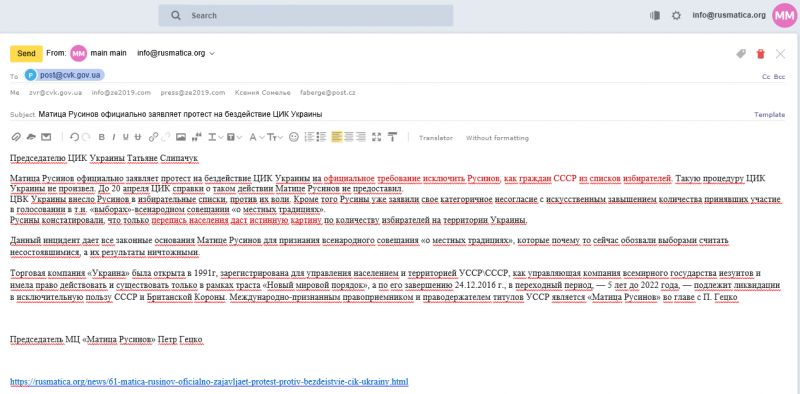Insert a hyperlink

[153, 137]
